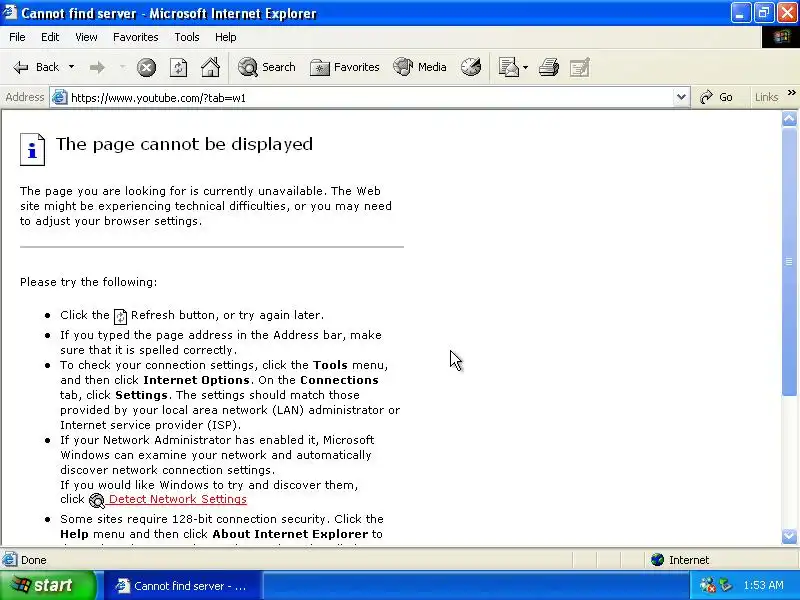Click the Windows flag throbber logo

click(x=781, y=37)
